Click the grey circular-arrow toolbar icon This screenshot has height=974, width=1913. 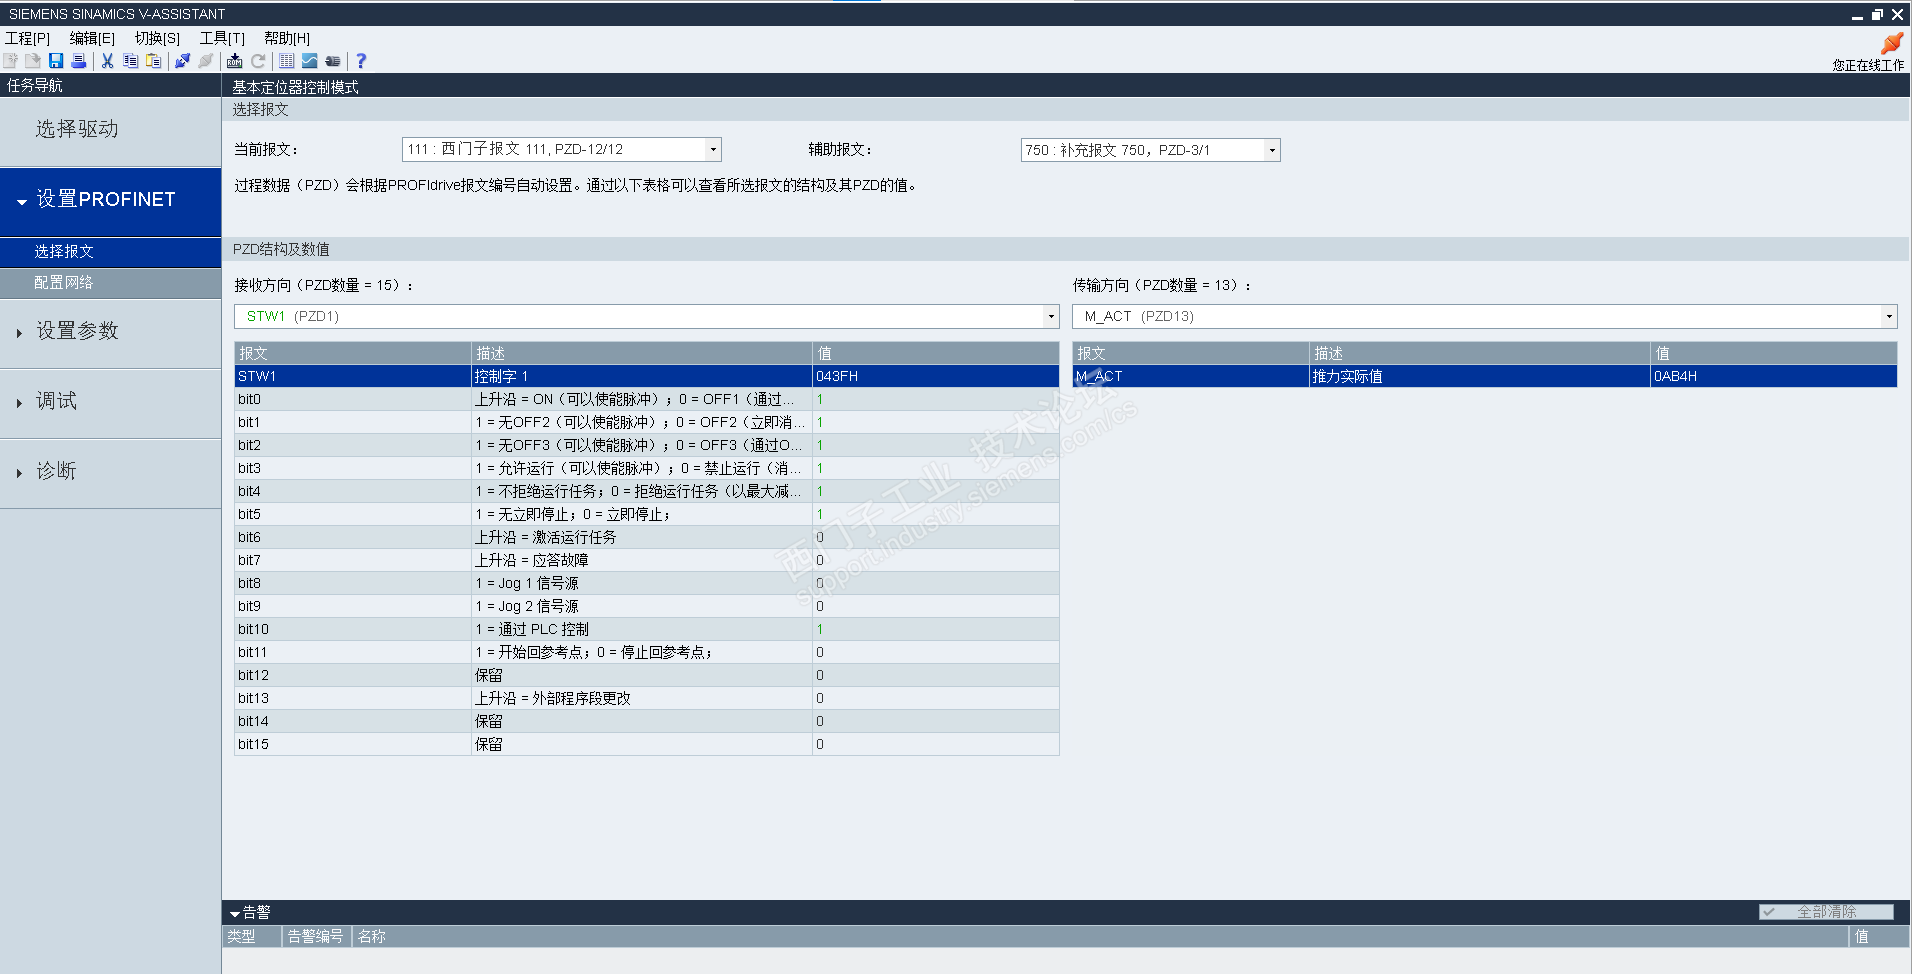click(x=258, y=61)
